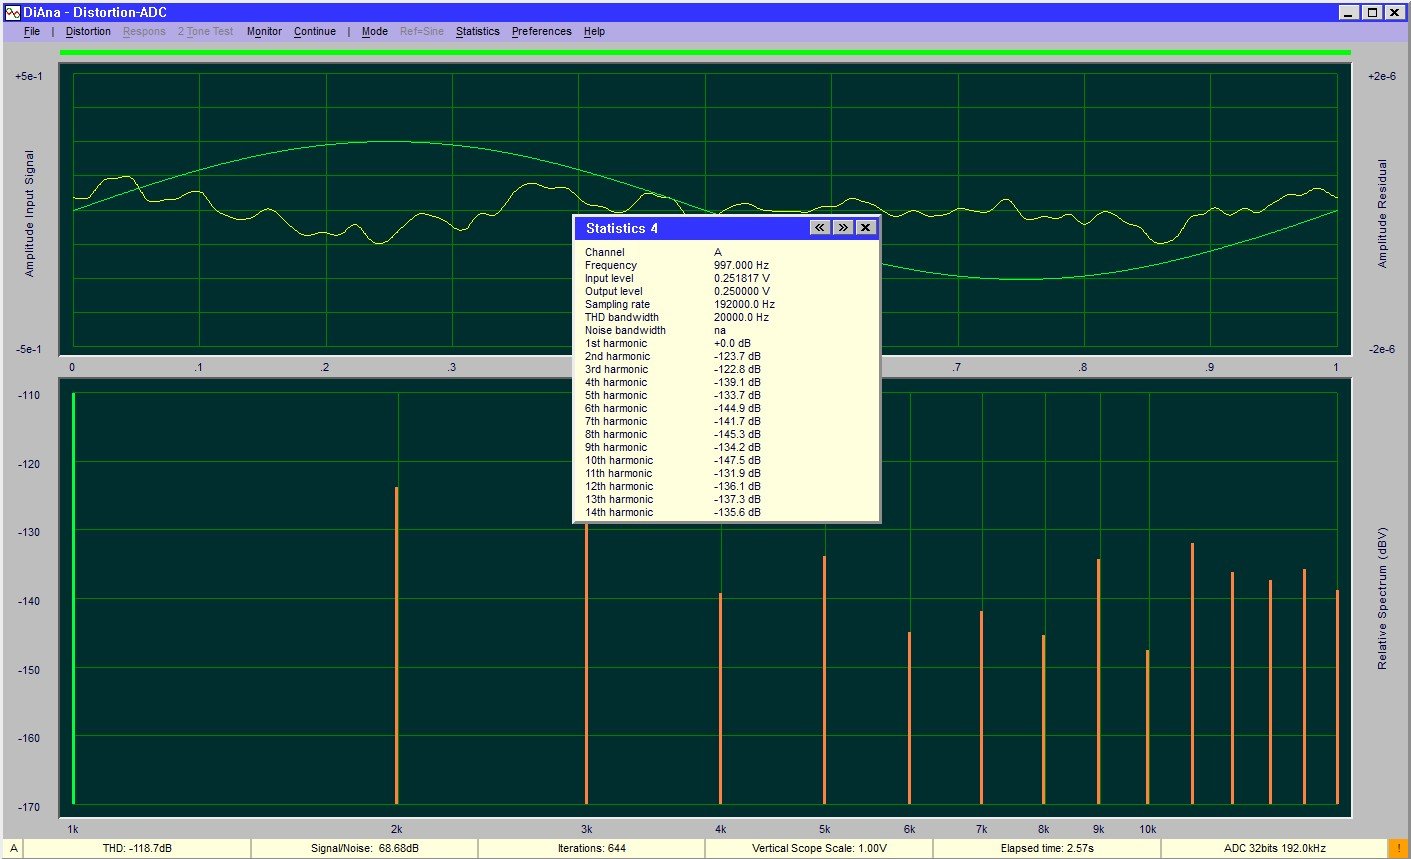Screen dimensions: 1411x859
Task: Click Continue to resume measurement
Action: click(315, 32)
